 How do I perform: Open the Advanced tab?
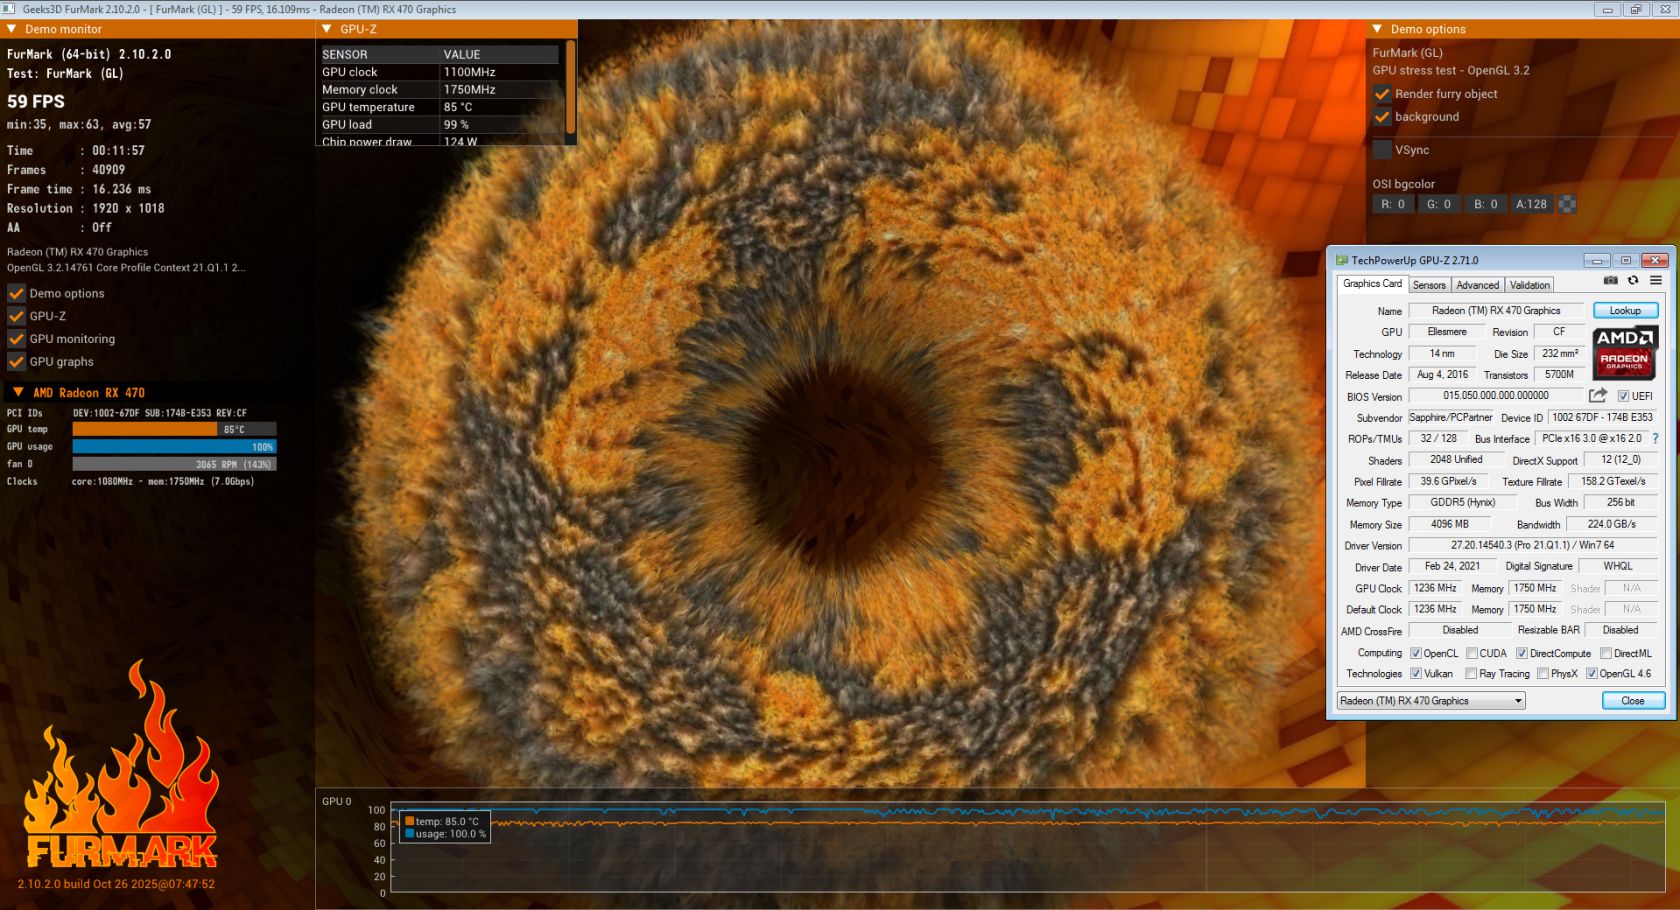(x=1477, y=285)
